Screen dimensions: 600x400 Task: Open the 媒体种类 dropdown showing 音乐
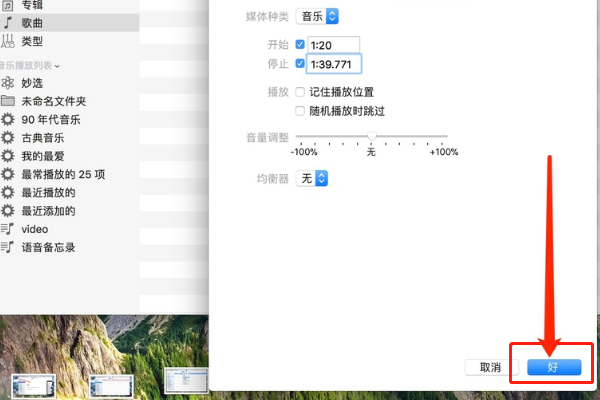[x=317, y=16]
